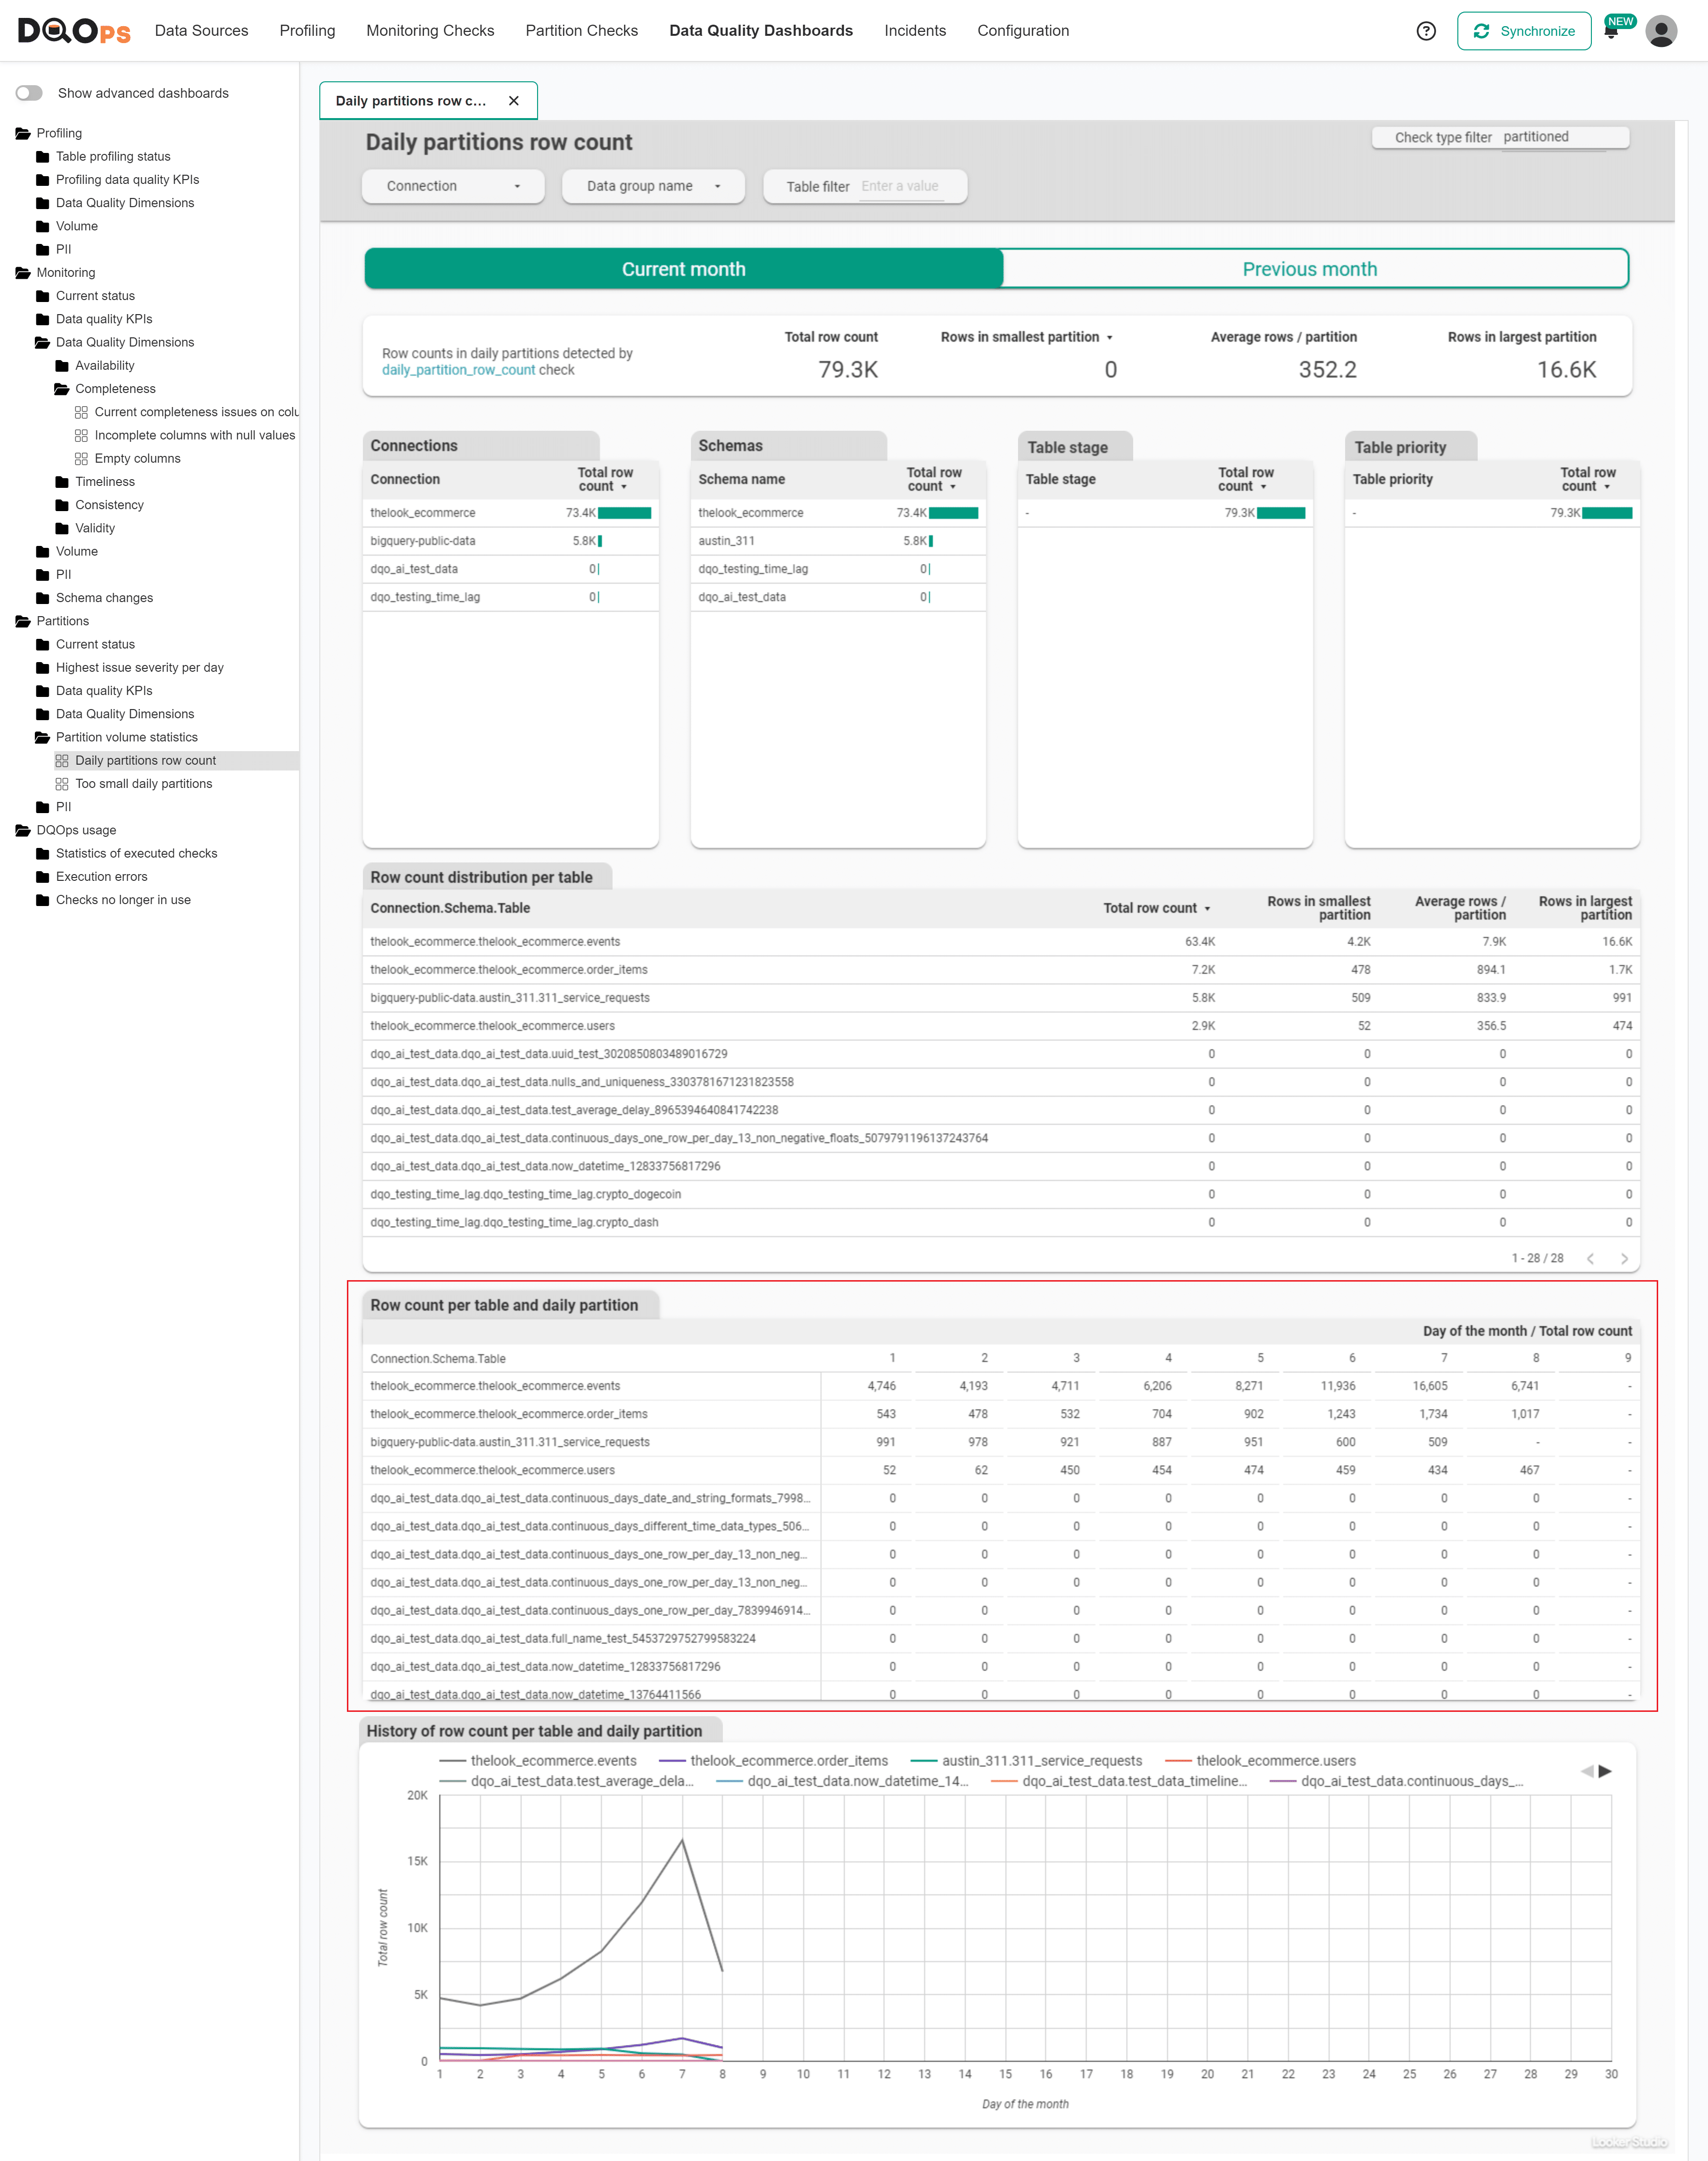The width and height of the screenshot is (1708, 2161).
Task: Click the folder icon next to Timeliness
Action: pos(62,482)
